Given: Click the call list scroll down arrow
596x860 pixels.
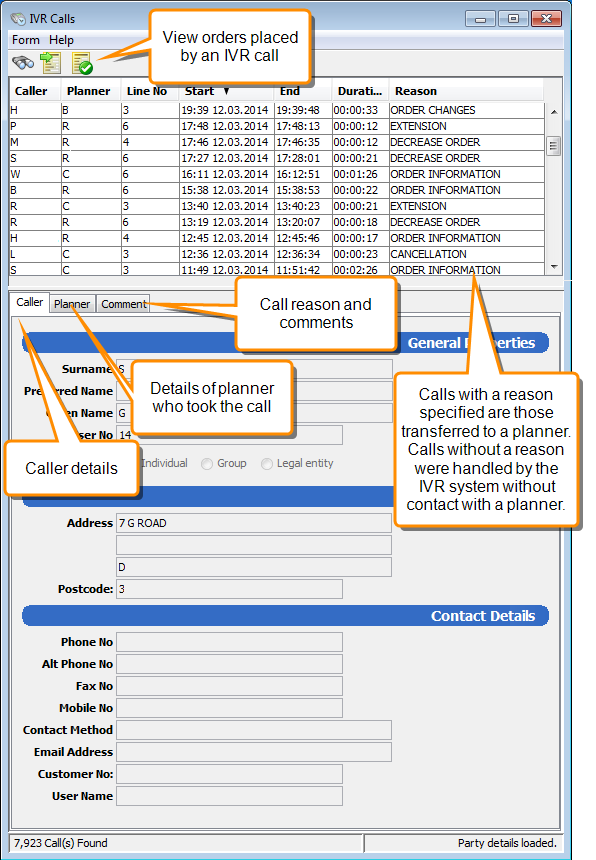Looking at the screenshot, I should 554,267.
